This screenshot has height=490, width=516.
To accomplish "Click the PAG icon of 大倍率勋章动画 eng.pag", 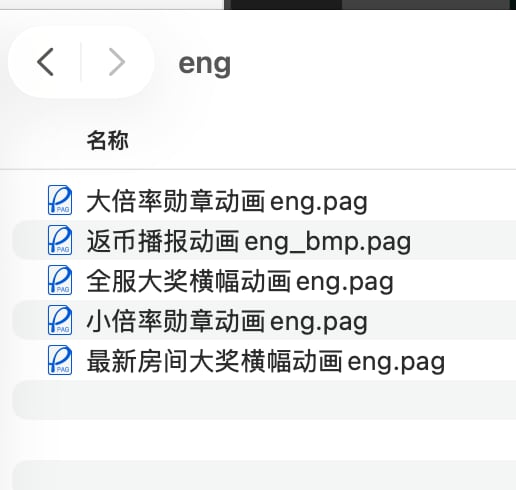I will 60,200.
